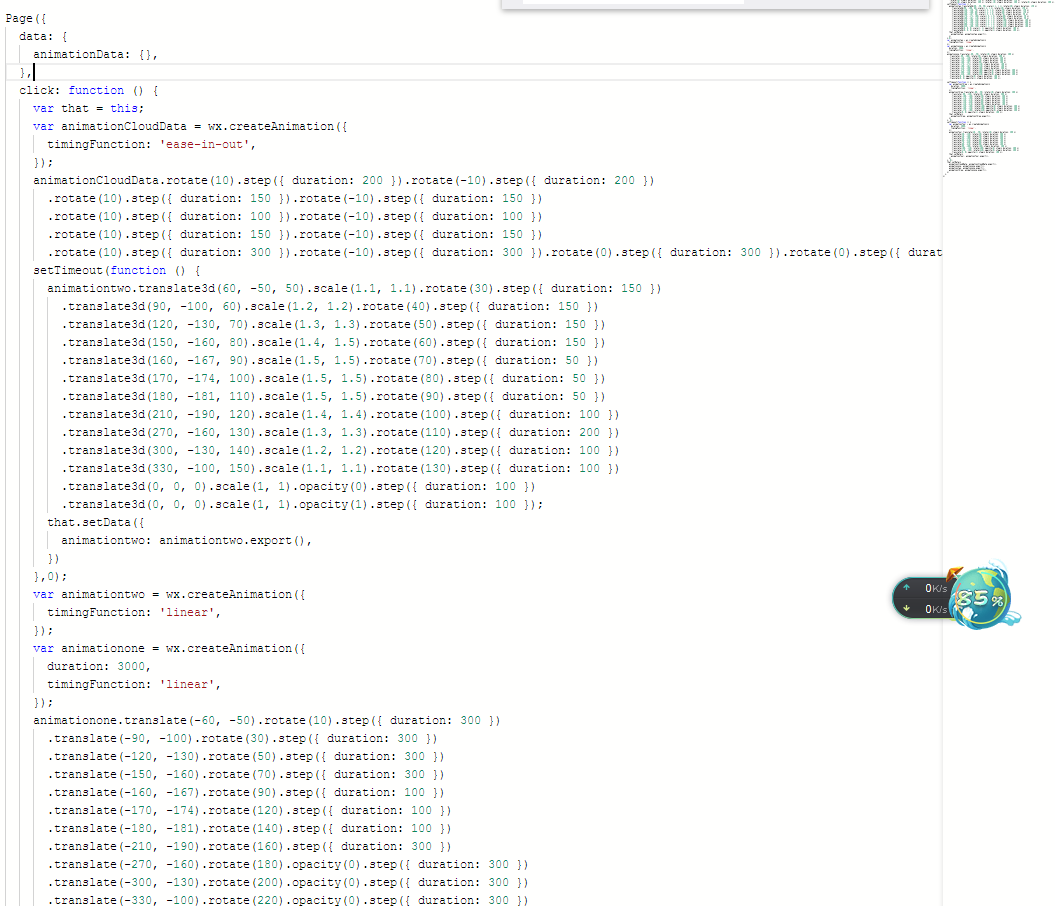
Task: Click the .rotate(10) line with duration 100
Action: (295, 217)
